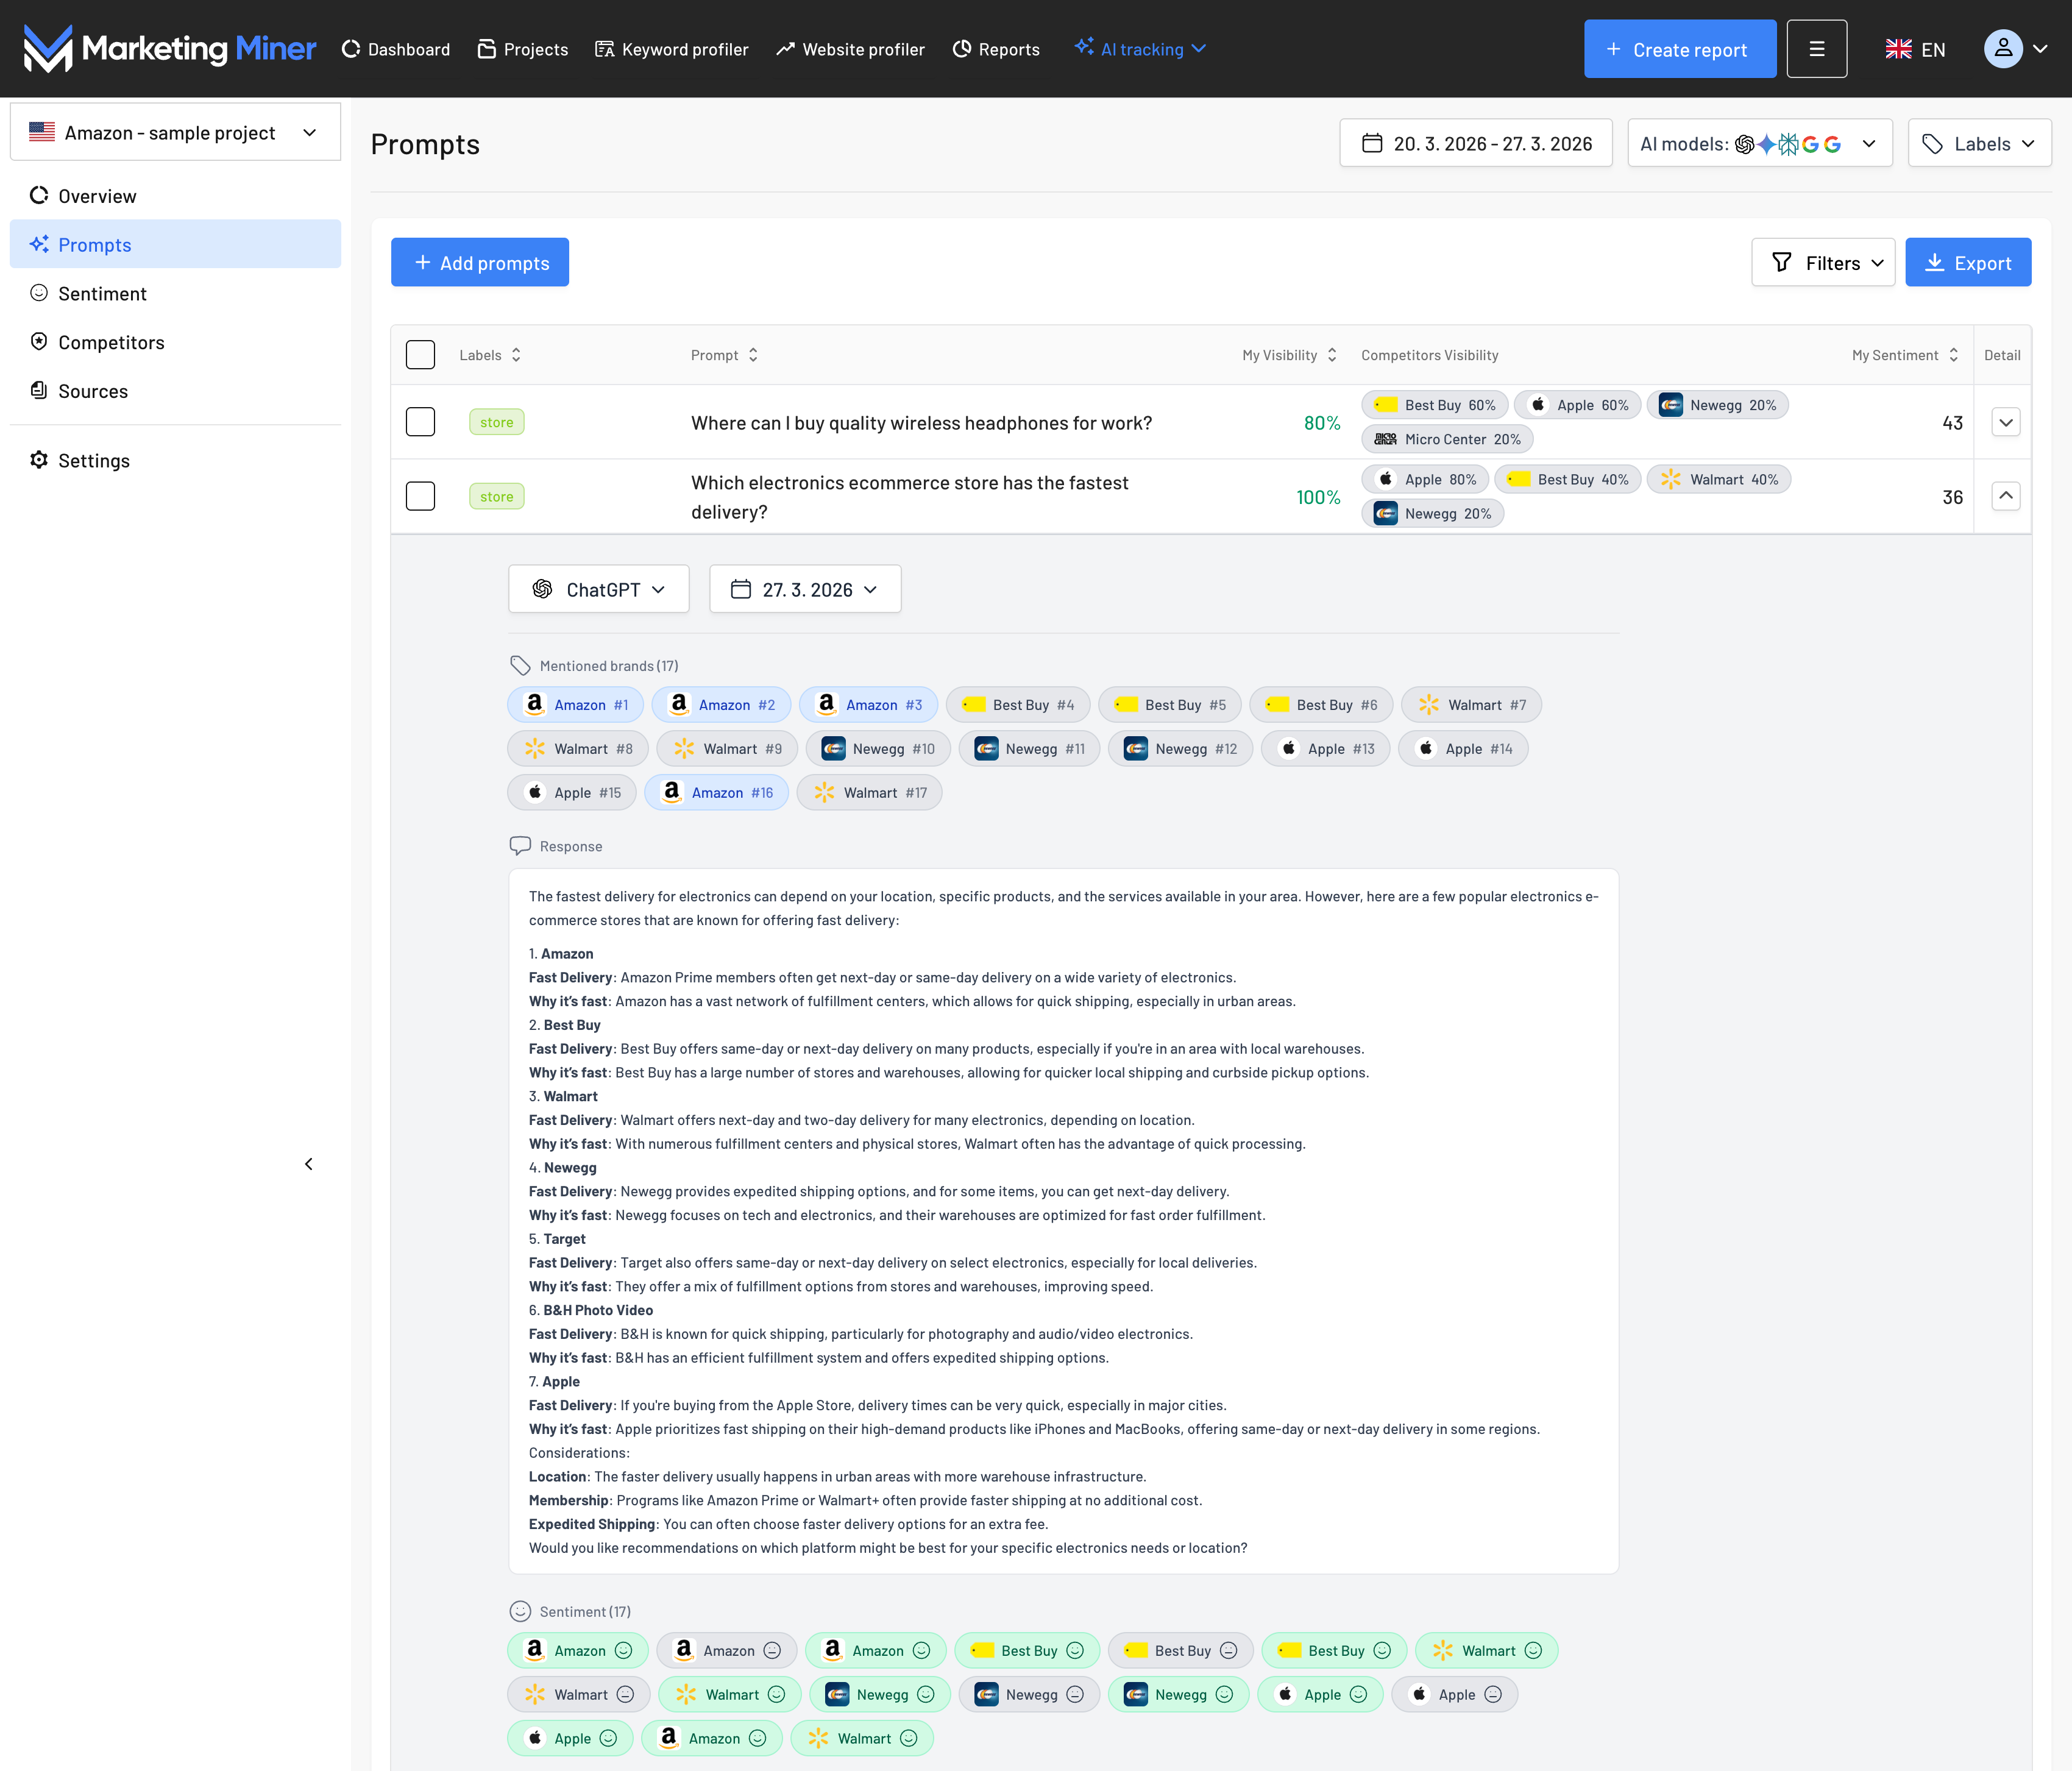This screenshot has width=2072, height=1771.
Task: Open the ChatGPT model dropdown
Action: (598, 590)
